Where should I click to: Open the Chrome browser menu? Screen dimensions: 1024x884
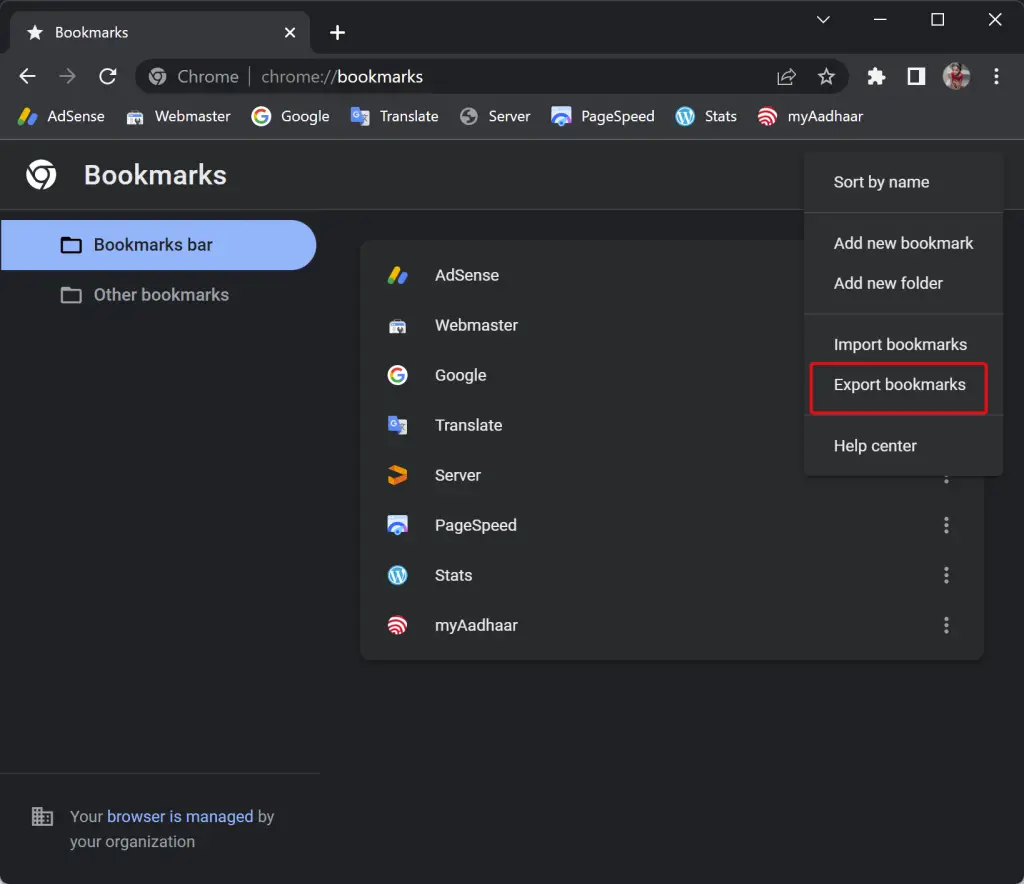997,76
